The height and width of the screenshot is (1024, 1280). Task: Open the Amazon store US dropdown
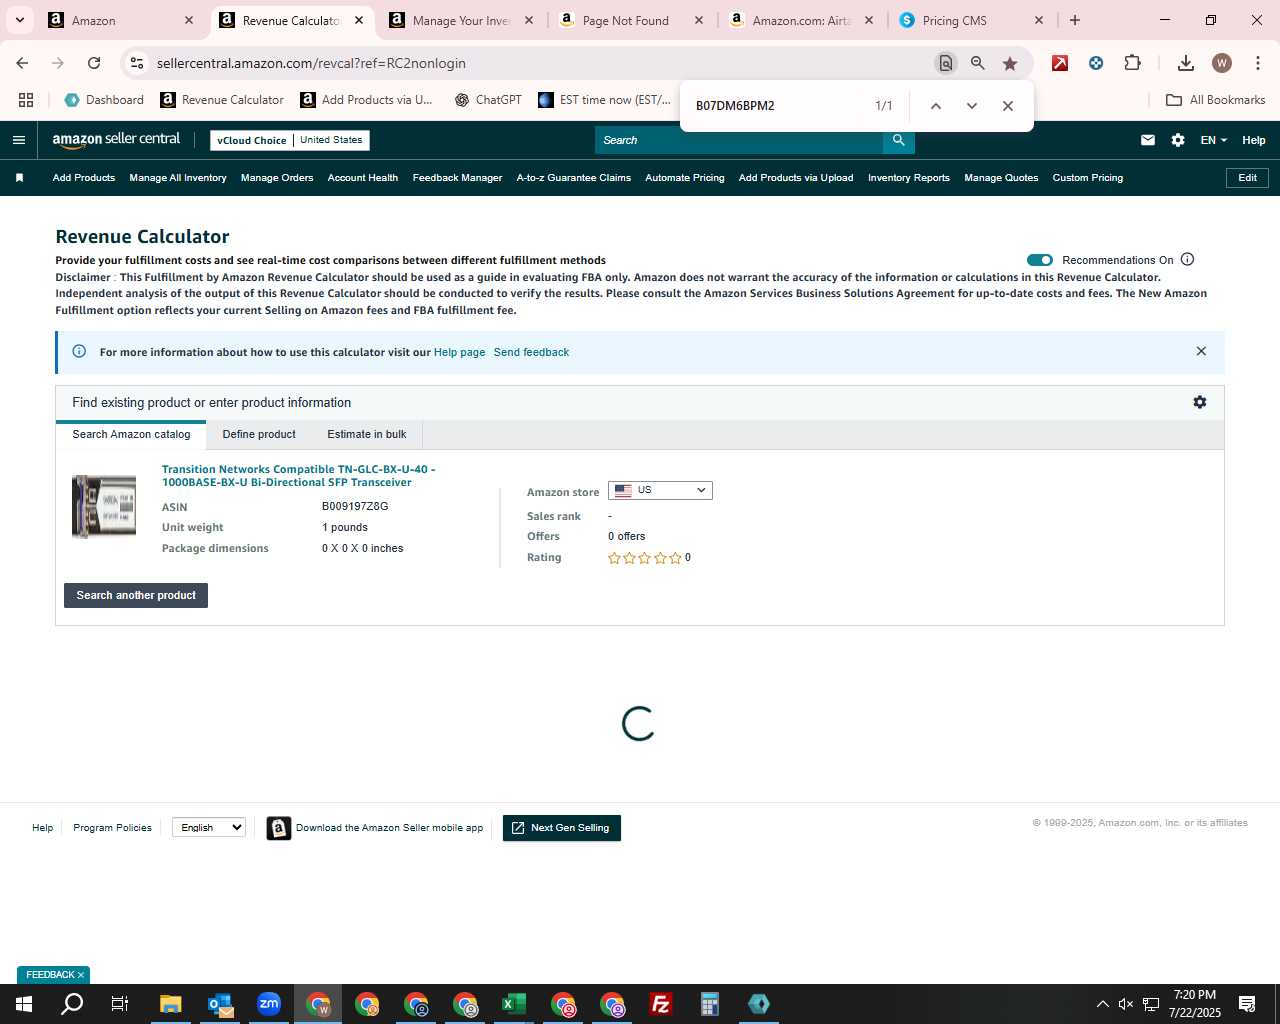(660, 490)
